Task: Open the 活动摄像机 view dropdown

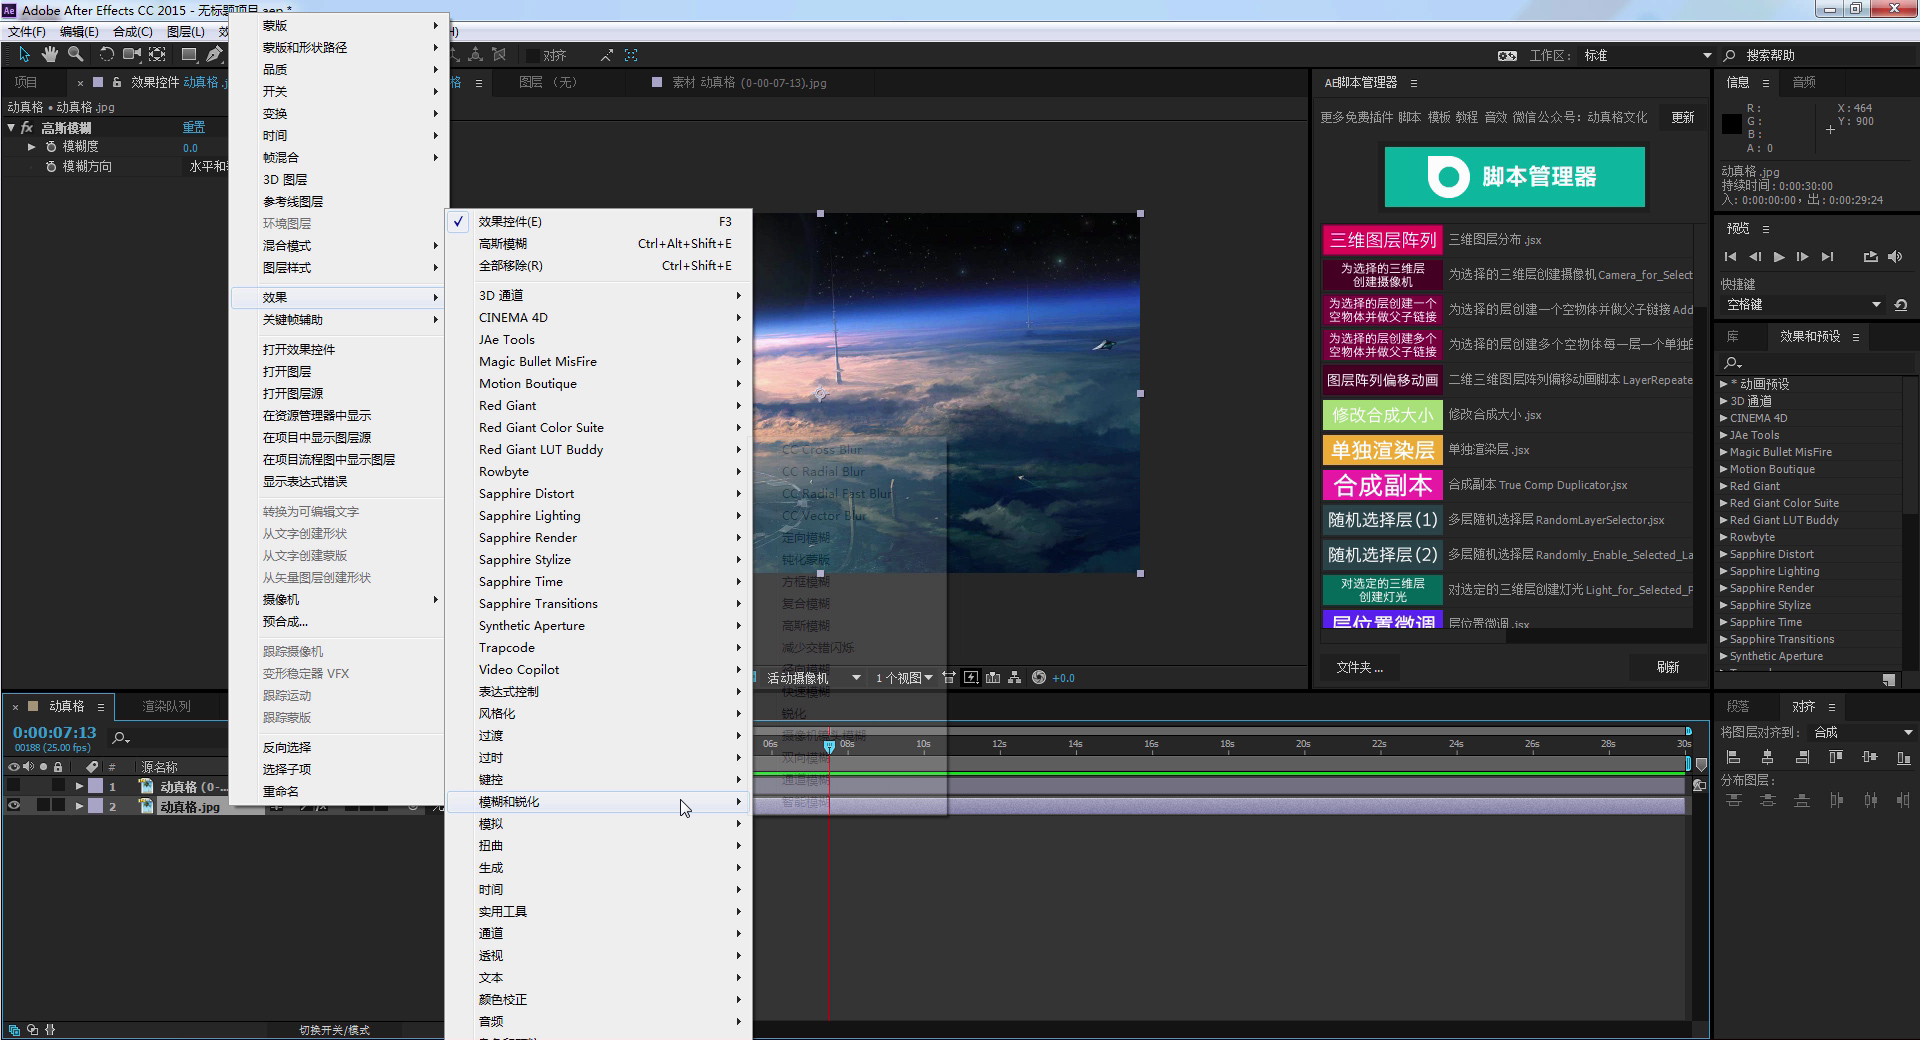Action: coord(813,678)
